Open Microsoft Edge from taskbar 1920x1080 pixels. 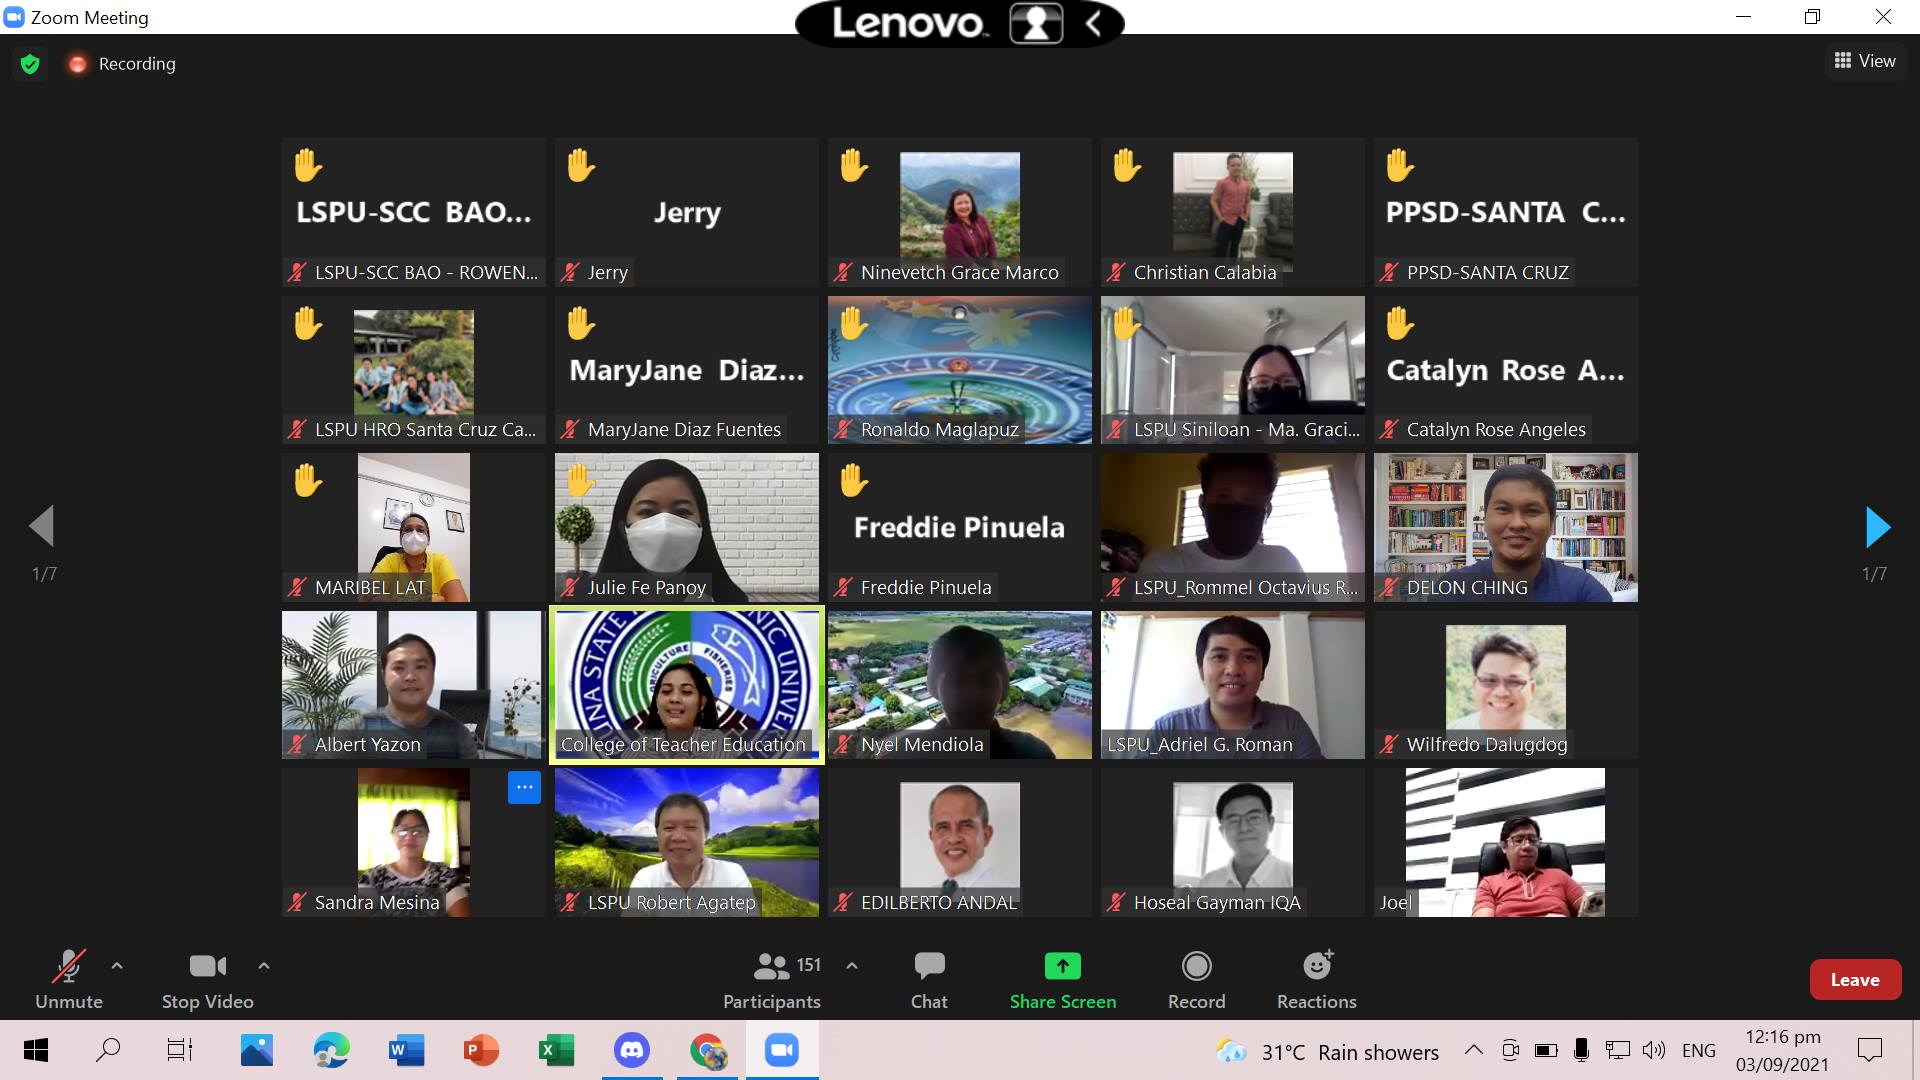pos(331,1050)
